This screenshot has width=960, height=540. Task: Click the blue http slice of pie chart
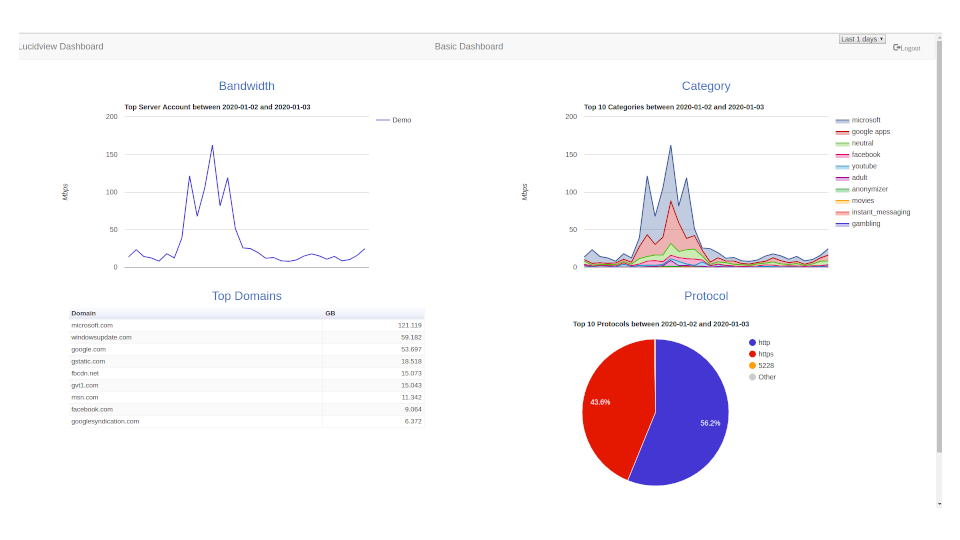690,420
